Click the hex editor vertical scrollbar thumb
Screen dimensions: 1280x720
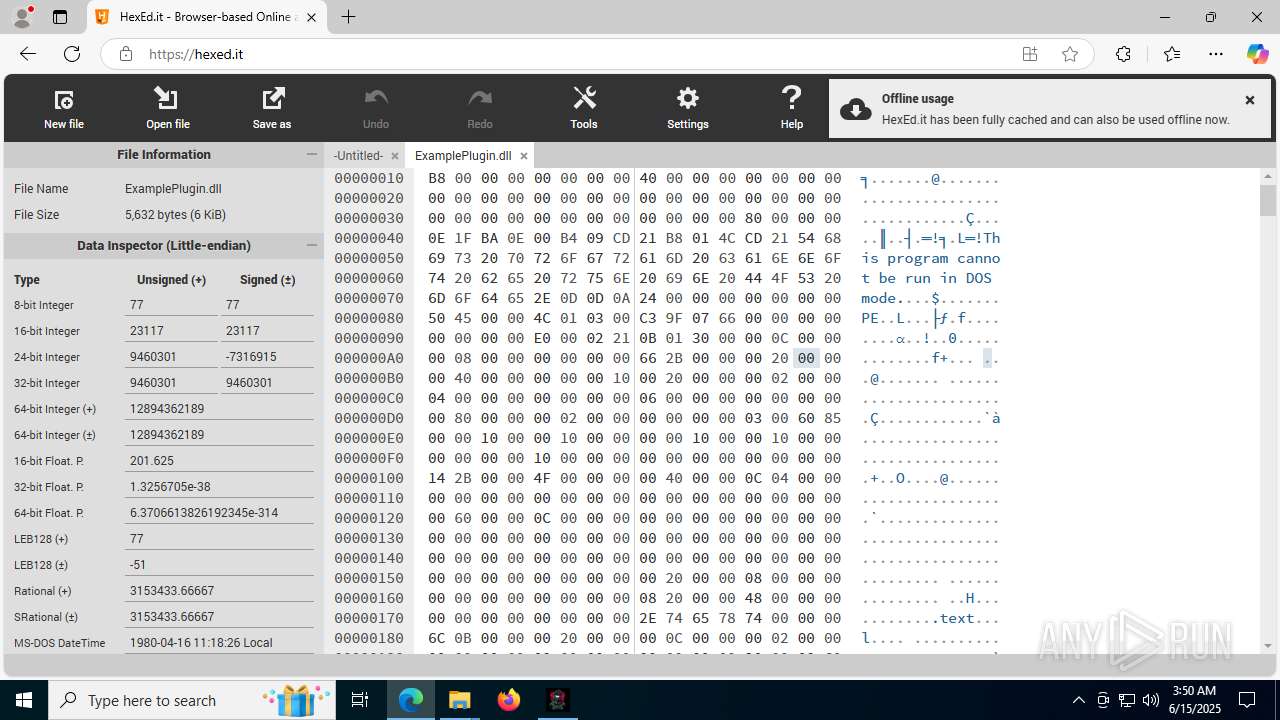(x=1268, y=200)
